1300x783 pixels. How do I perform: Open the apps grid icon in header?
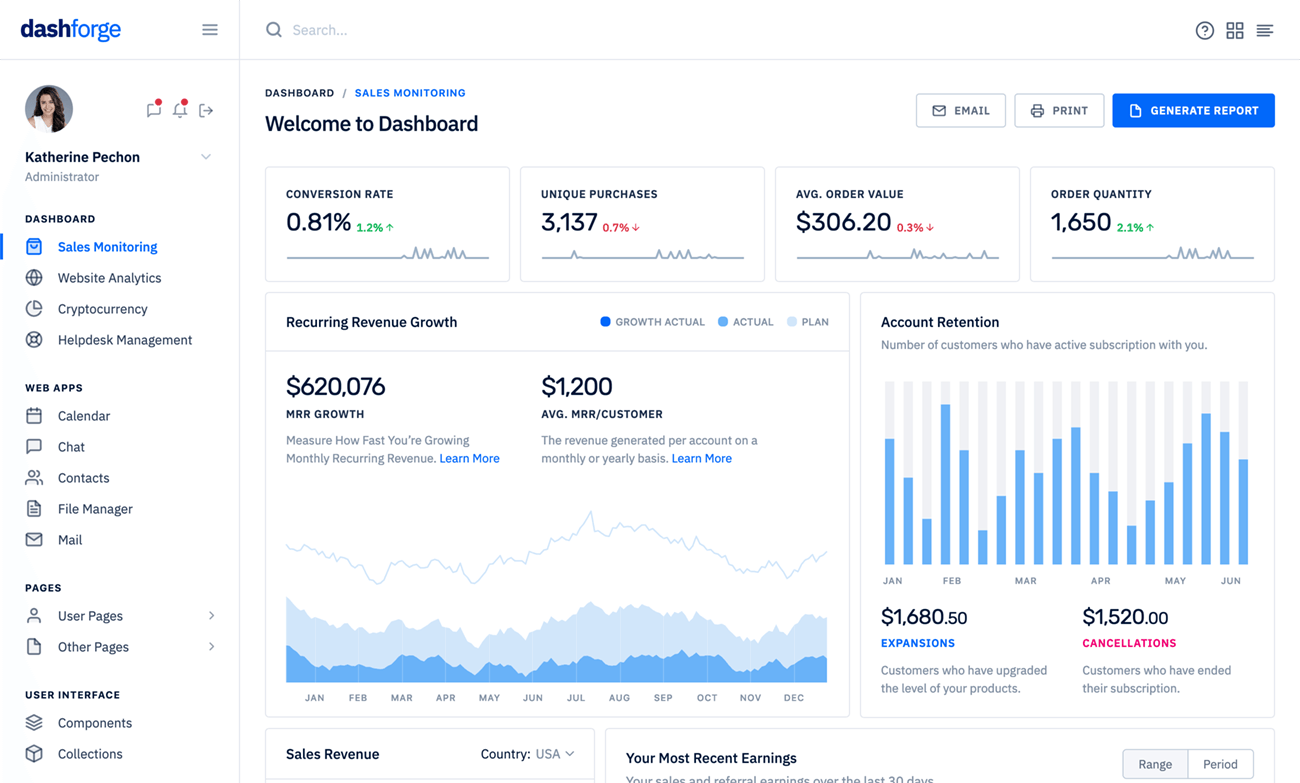pos(1235,31)
